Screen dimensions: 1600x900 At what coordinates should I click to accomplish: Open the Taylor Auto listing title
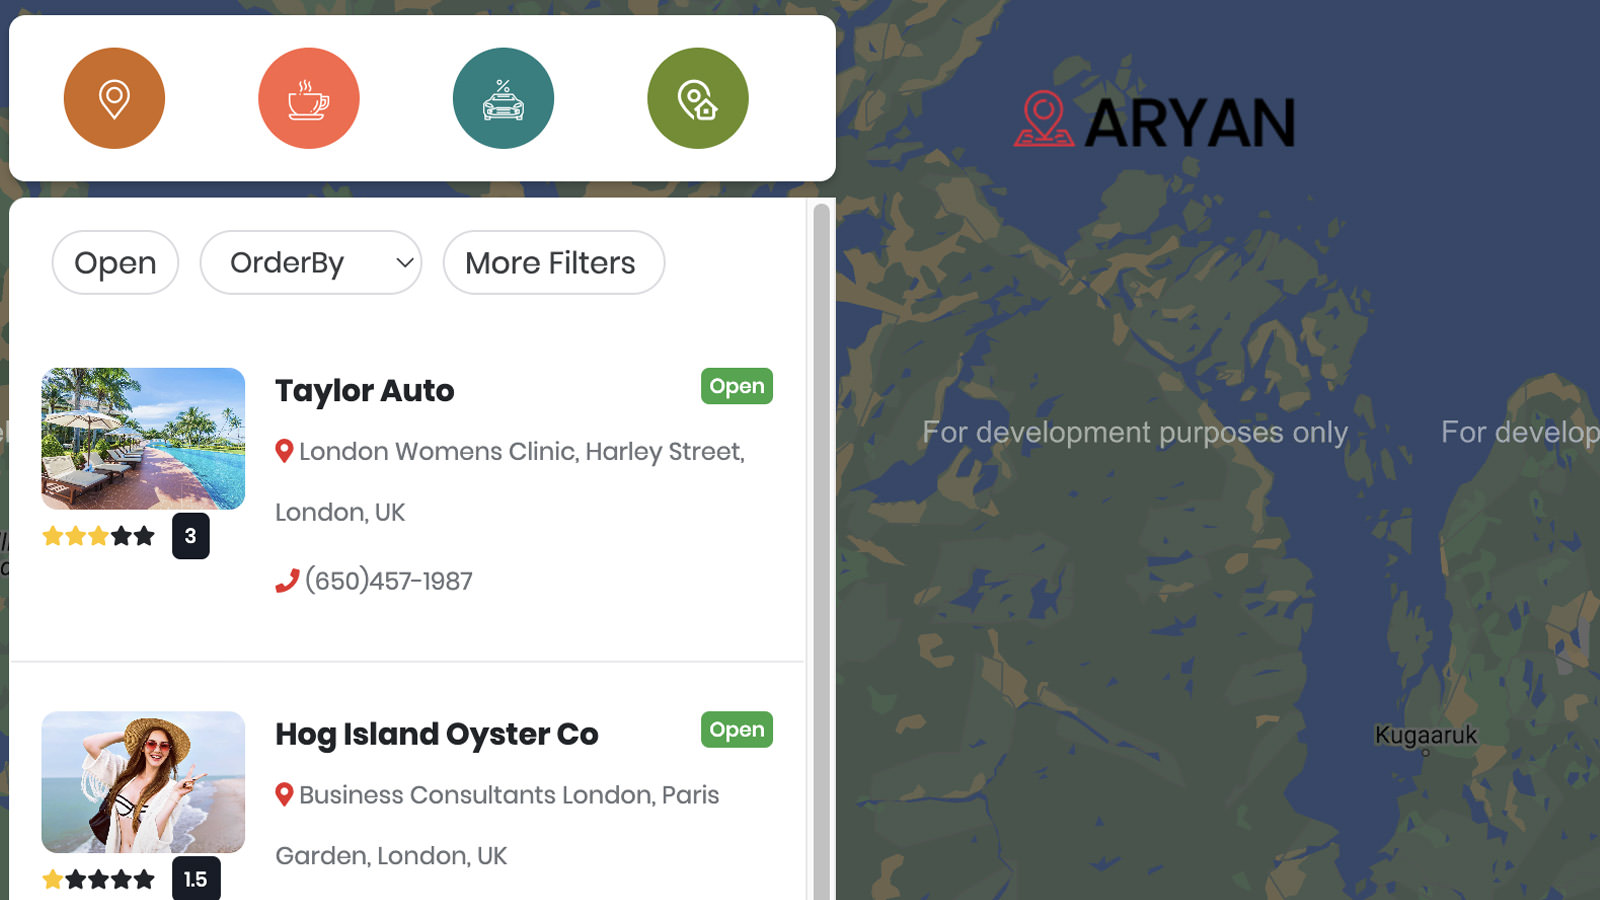click(x=364, y=390)
